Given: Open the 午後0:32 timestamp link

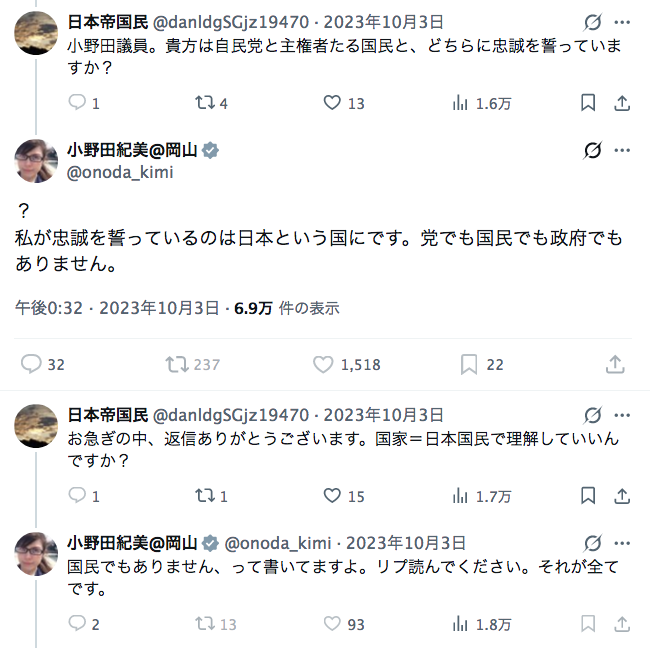Looking at the screenshot, I should pyautogui.click(x=48, y=309).
